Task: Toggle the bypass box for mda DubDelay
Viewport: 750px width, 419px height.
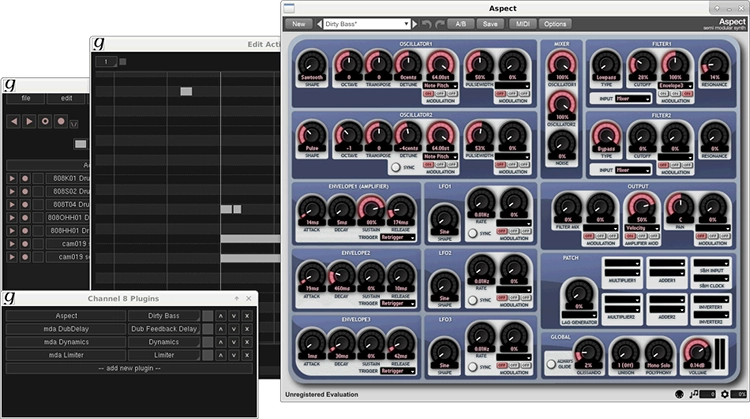Action: [x=208, y=329]
